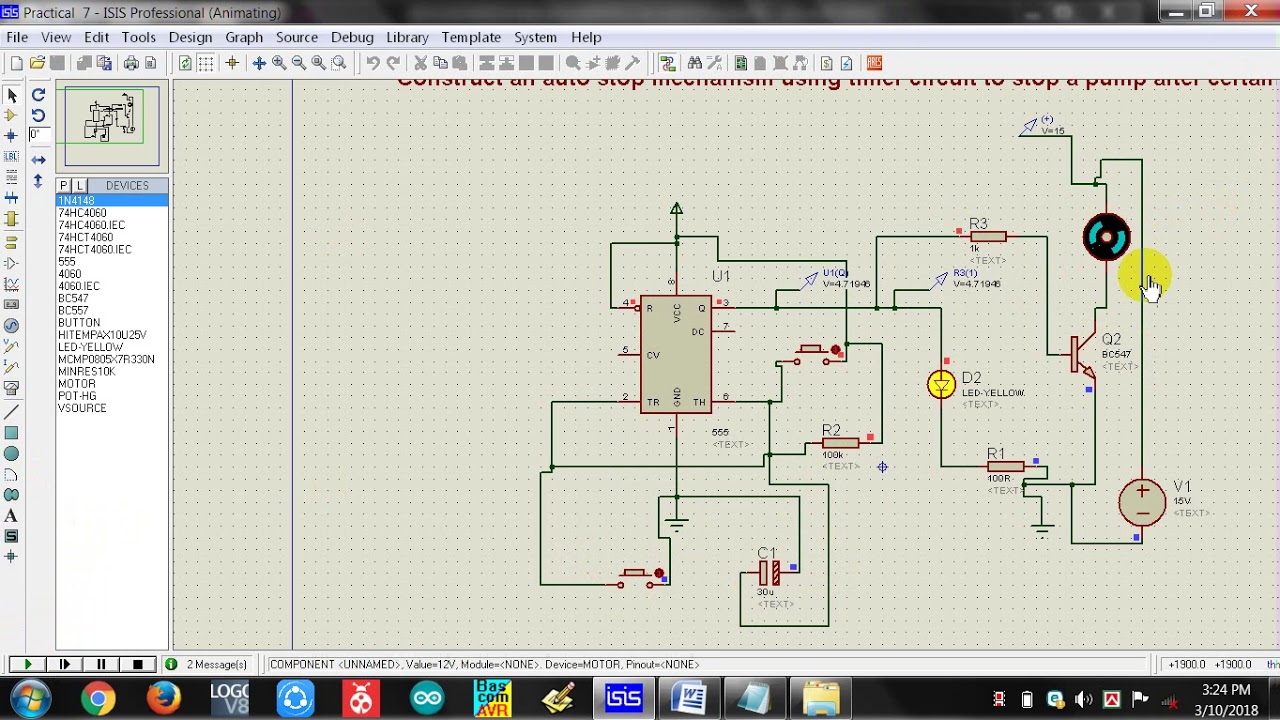Open Microsoft Word from the taskbar

[x=689, y=698]
